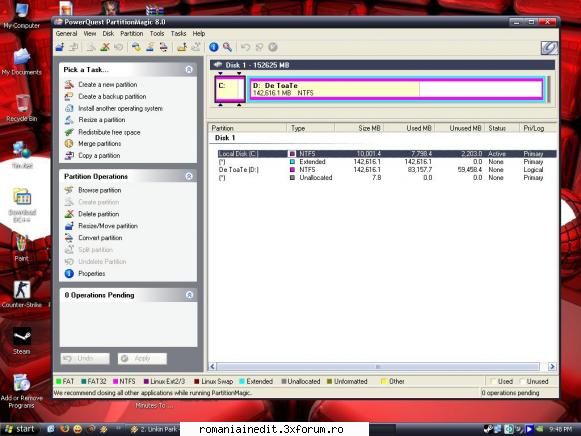Click the magnifying glass toolbar icon
581x436 pixels.
(227, 47)
